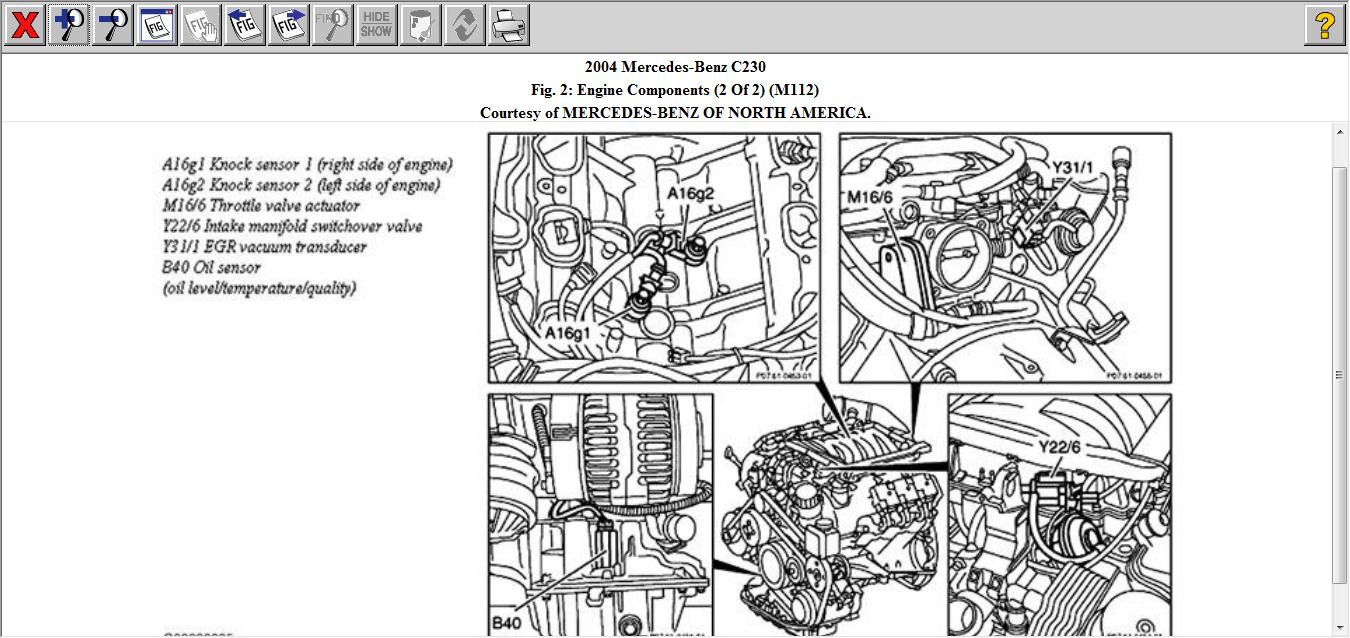The image size is (1350, 638).
Task: Click the B40 label in diagram
Action: (506, 623)
